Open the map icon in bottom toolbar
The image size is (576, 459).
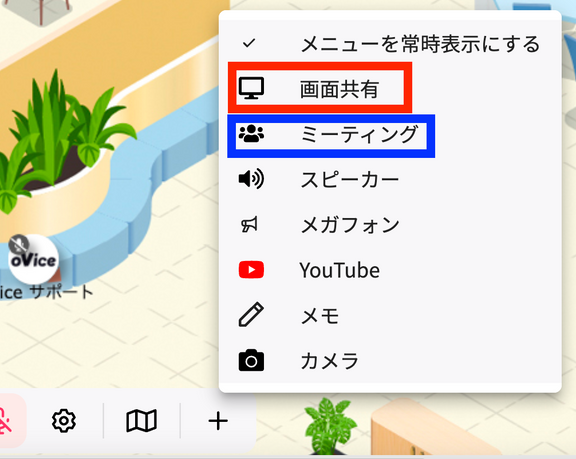pos(141,420)
